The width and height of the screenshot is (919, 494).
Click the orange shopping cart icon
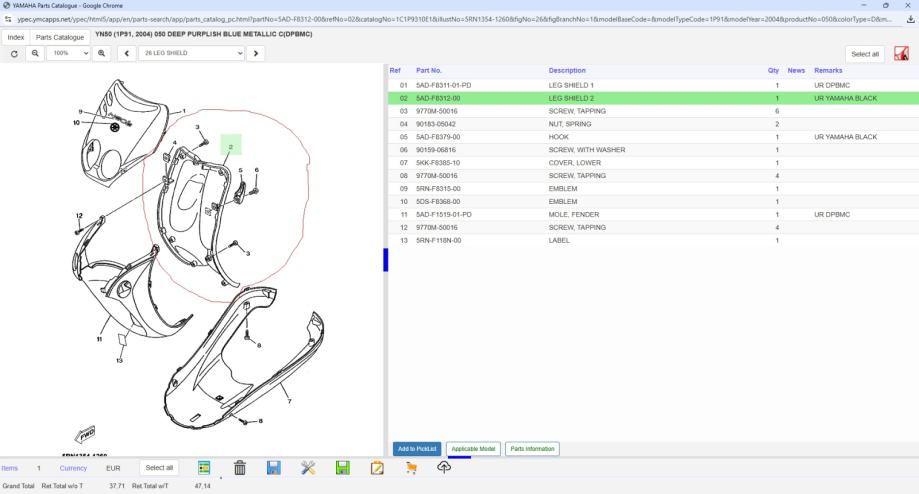tap(411, 468)
